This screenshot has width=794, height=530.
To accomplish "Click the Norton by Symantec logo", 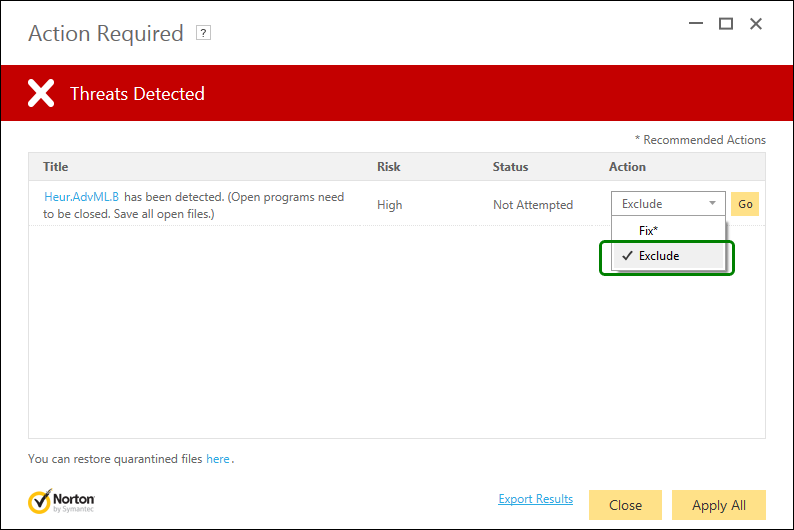I will (61, 501).
